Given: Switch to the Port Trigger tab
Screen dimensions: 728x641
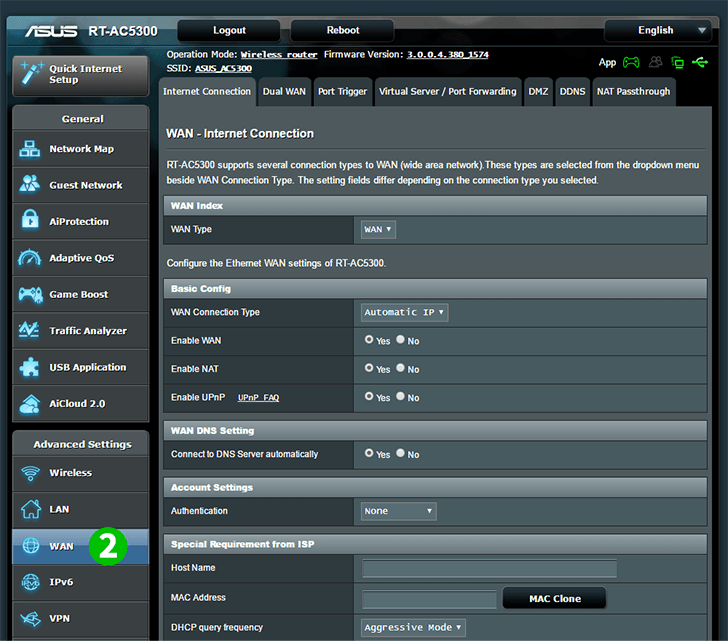Looking at the screenshot, I should click(x=342, y=91).
